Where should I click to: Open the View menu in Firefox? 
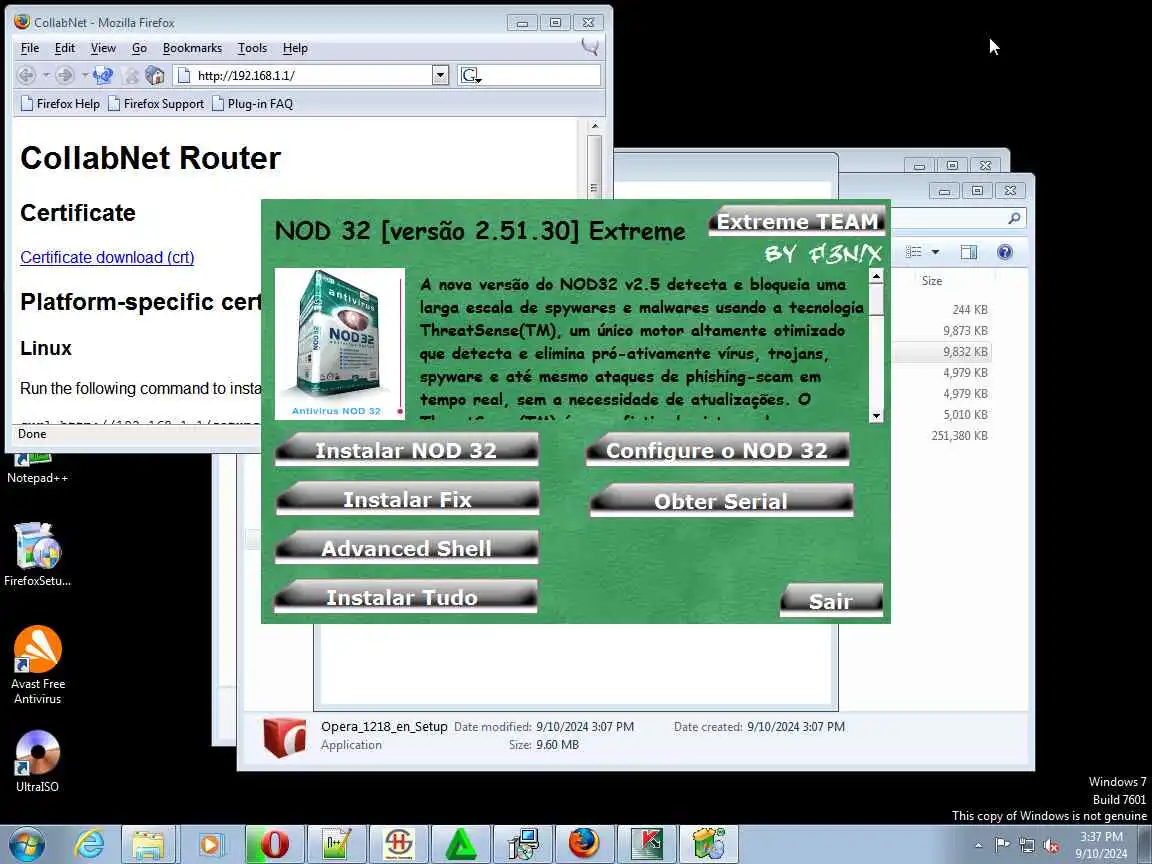(x=103, y=48)
